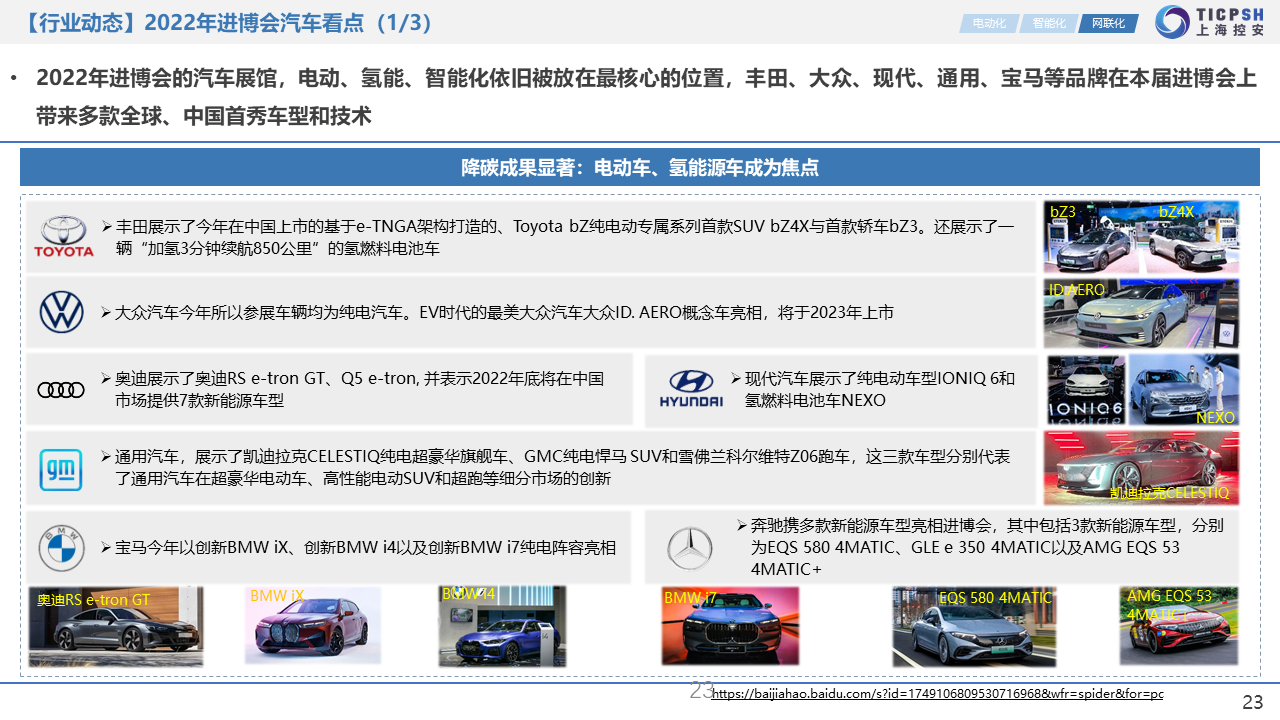Click the Hyundai logo

(x=690, y=389)
